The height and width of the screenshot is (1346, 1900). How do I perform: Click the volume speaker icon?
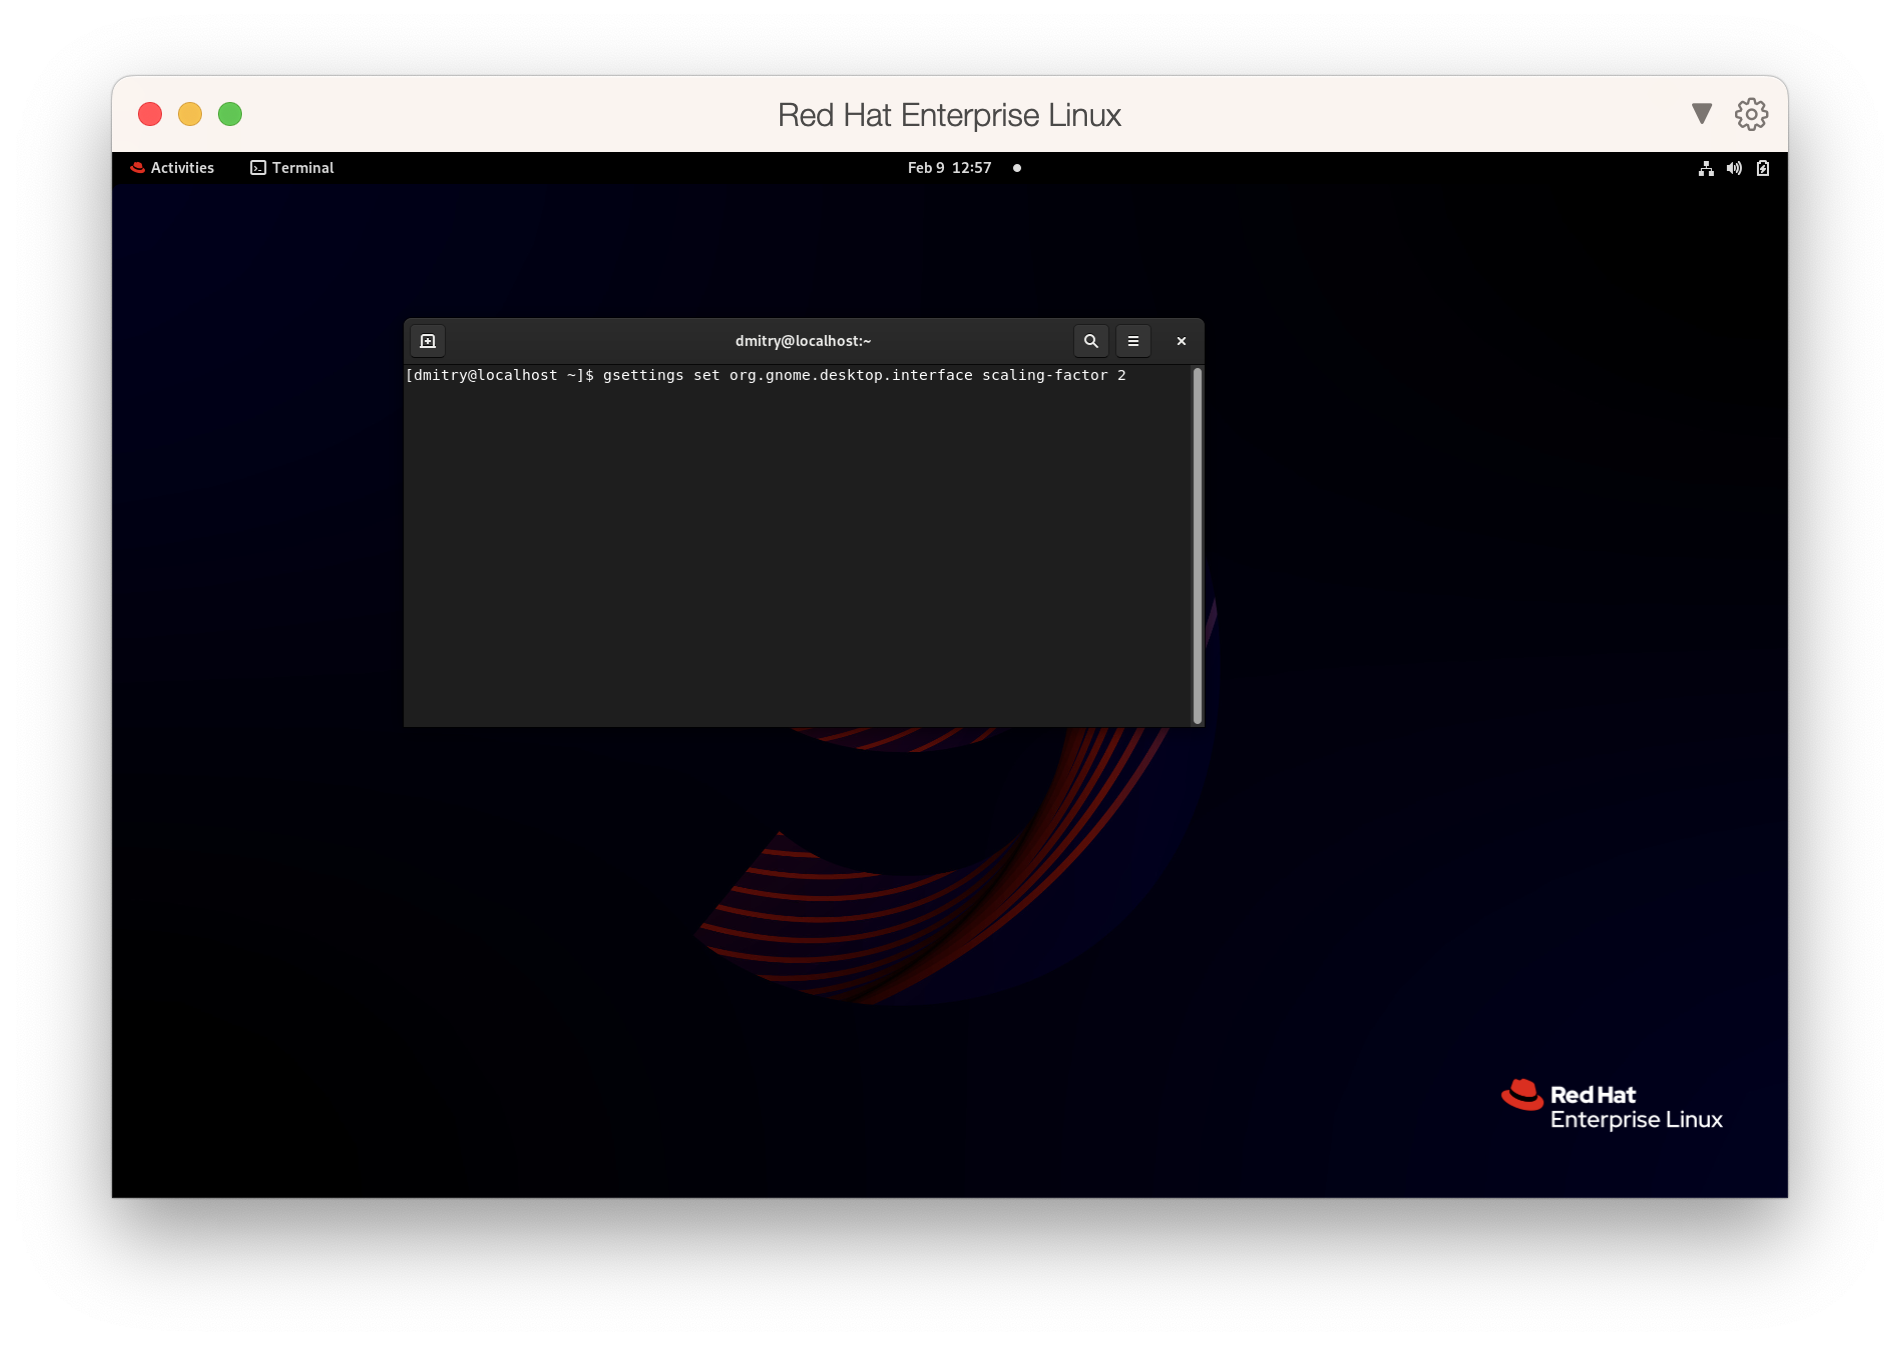coord(1734,168)
